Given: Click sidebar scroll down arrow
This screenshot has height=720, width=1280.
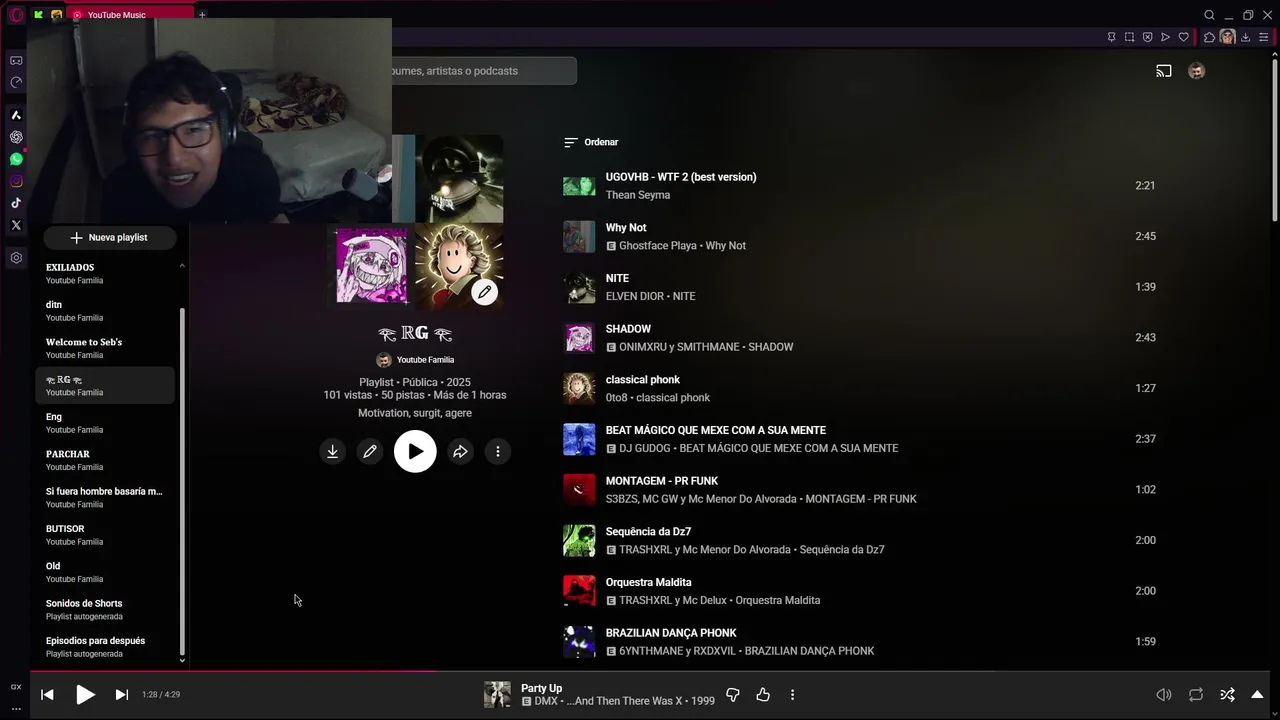Looking at the screenshot, I should (x=182, y=660).
